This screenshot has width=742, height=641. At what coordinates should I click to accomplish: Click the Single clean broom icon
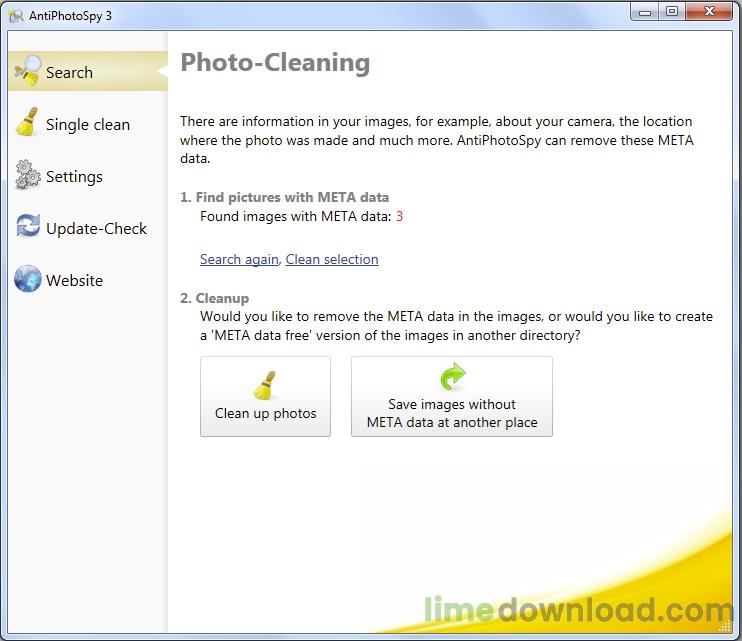pos(27,123)
